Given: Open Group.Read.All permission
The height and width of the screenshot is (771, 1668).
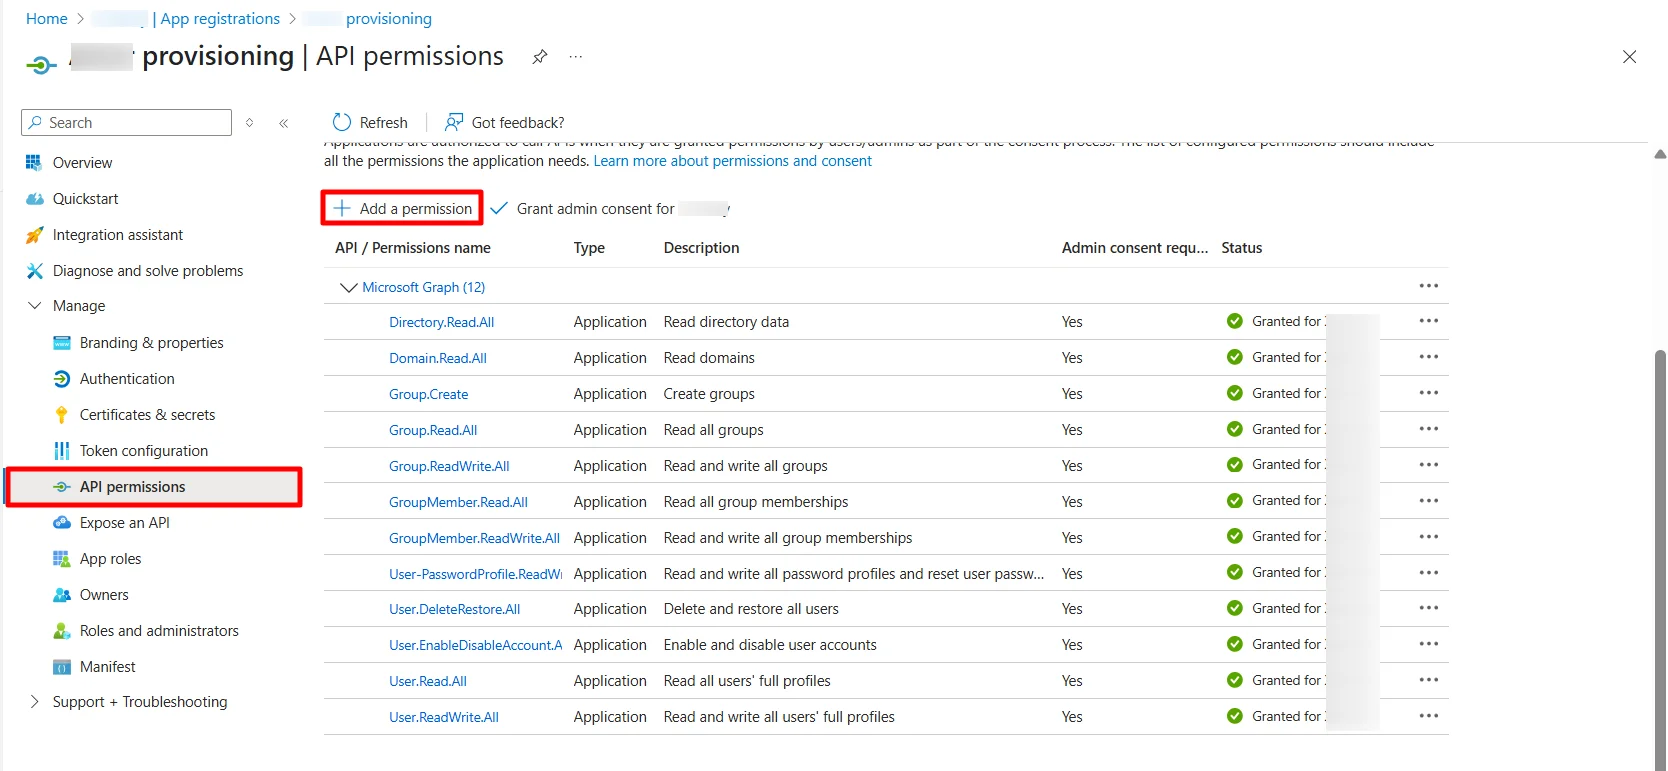Looking at the screenshot, I should 433,430.
